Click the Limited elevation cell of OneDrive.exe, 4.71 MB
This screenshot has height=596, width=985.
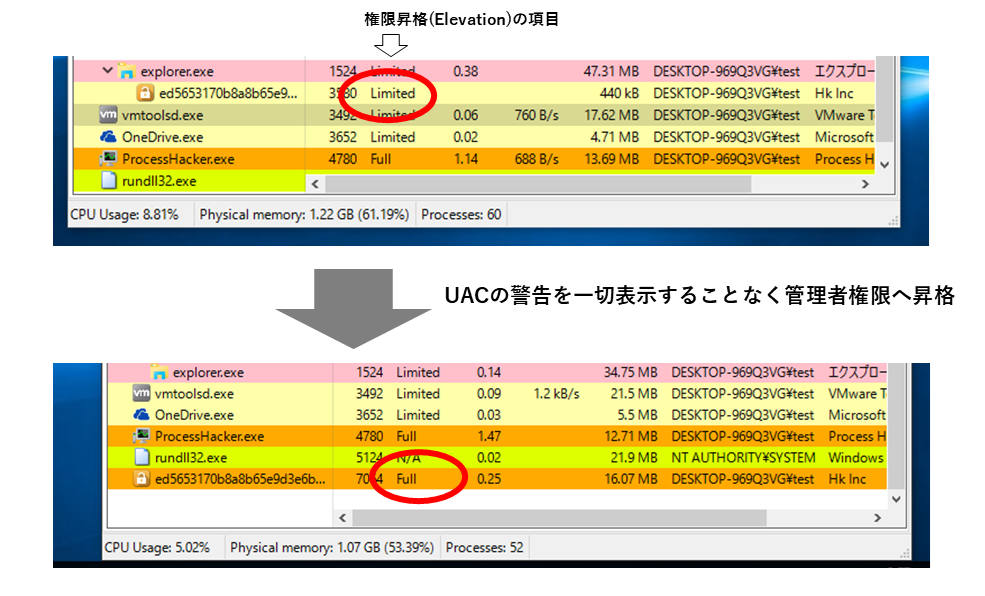(392, 137)
